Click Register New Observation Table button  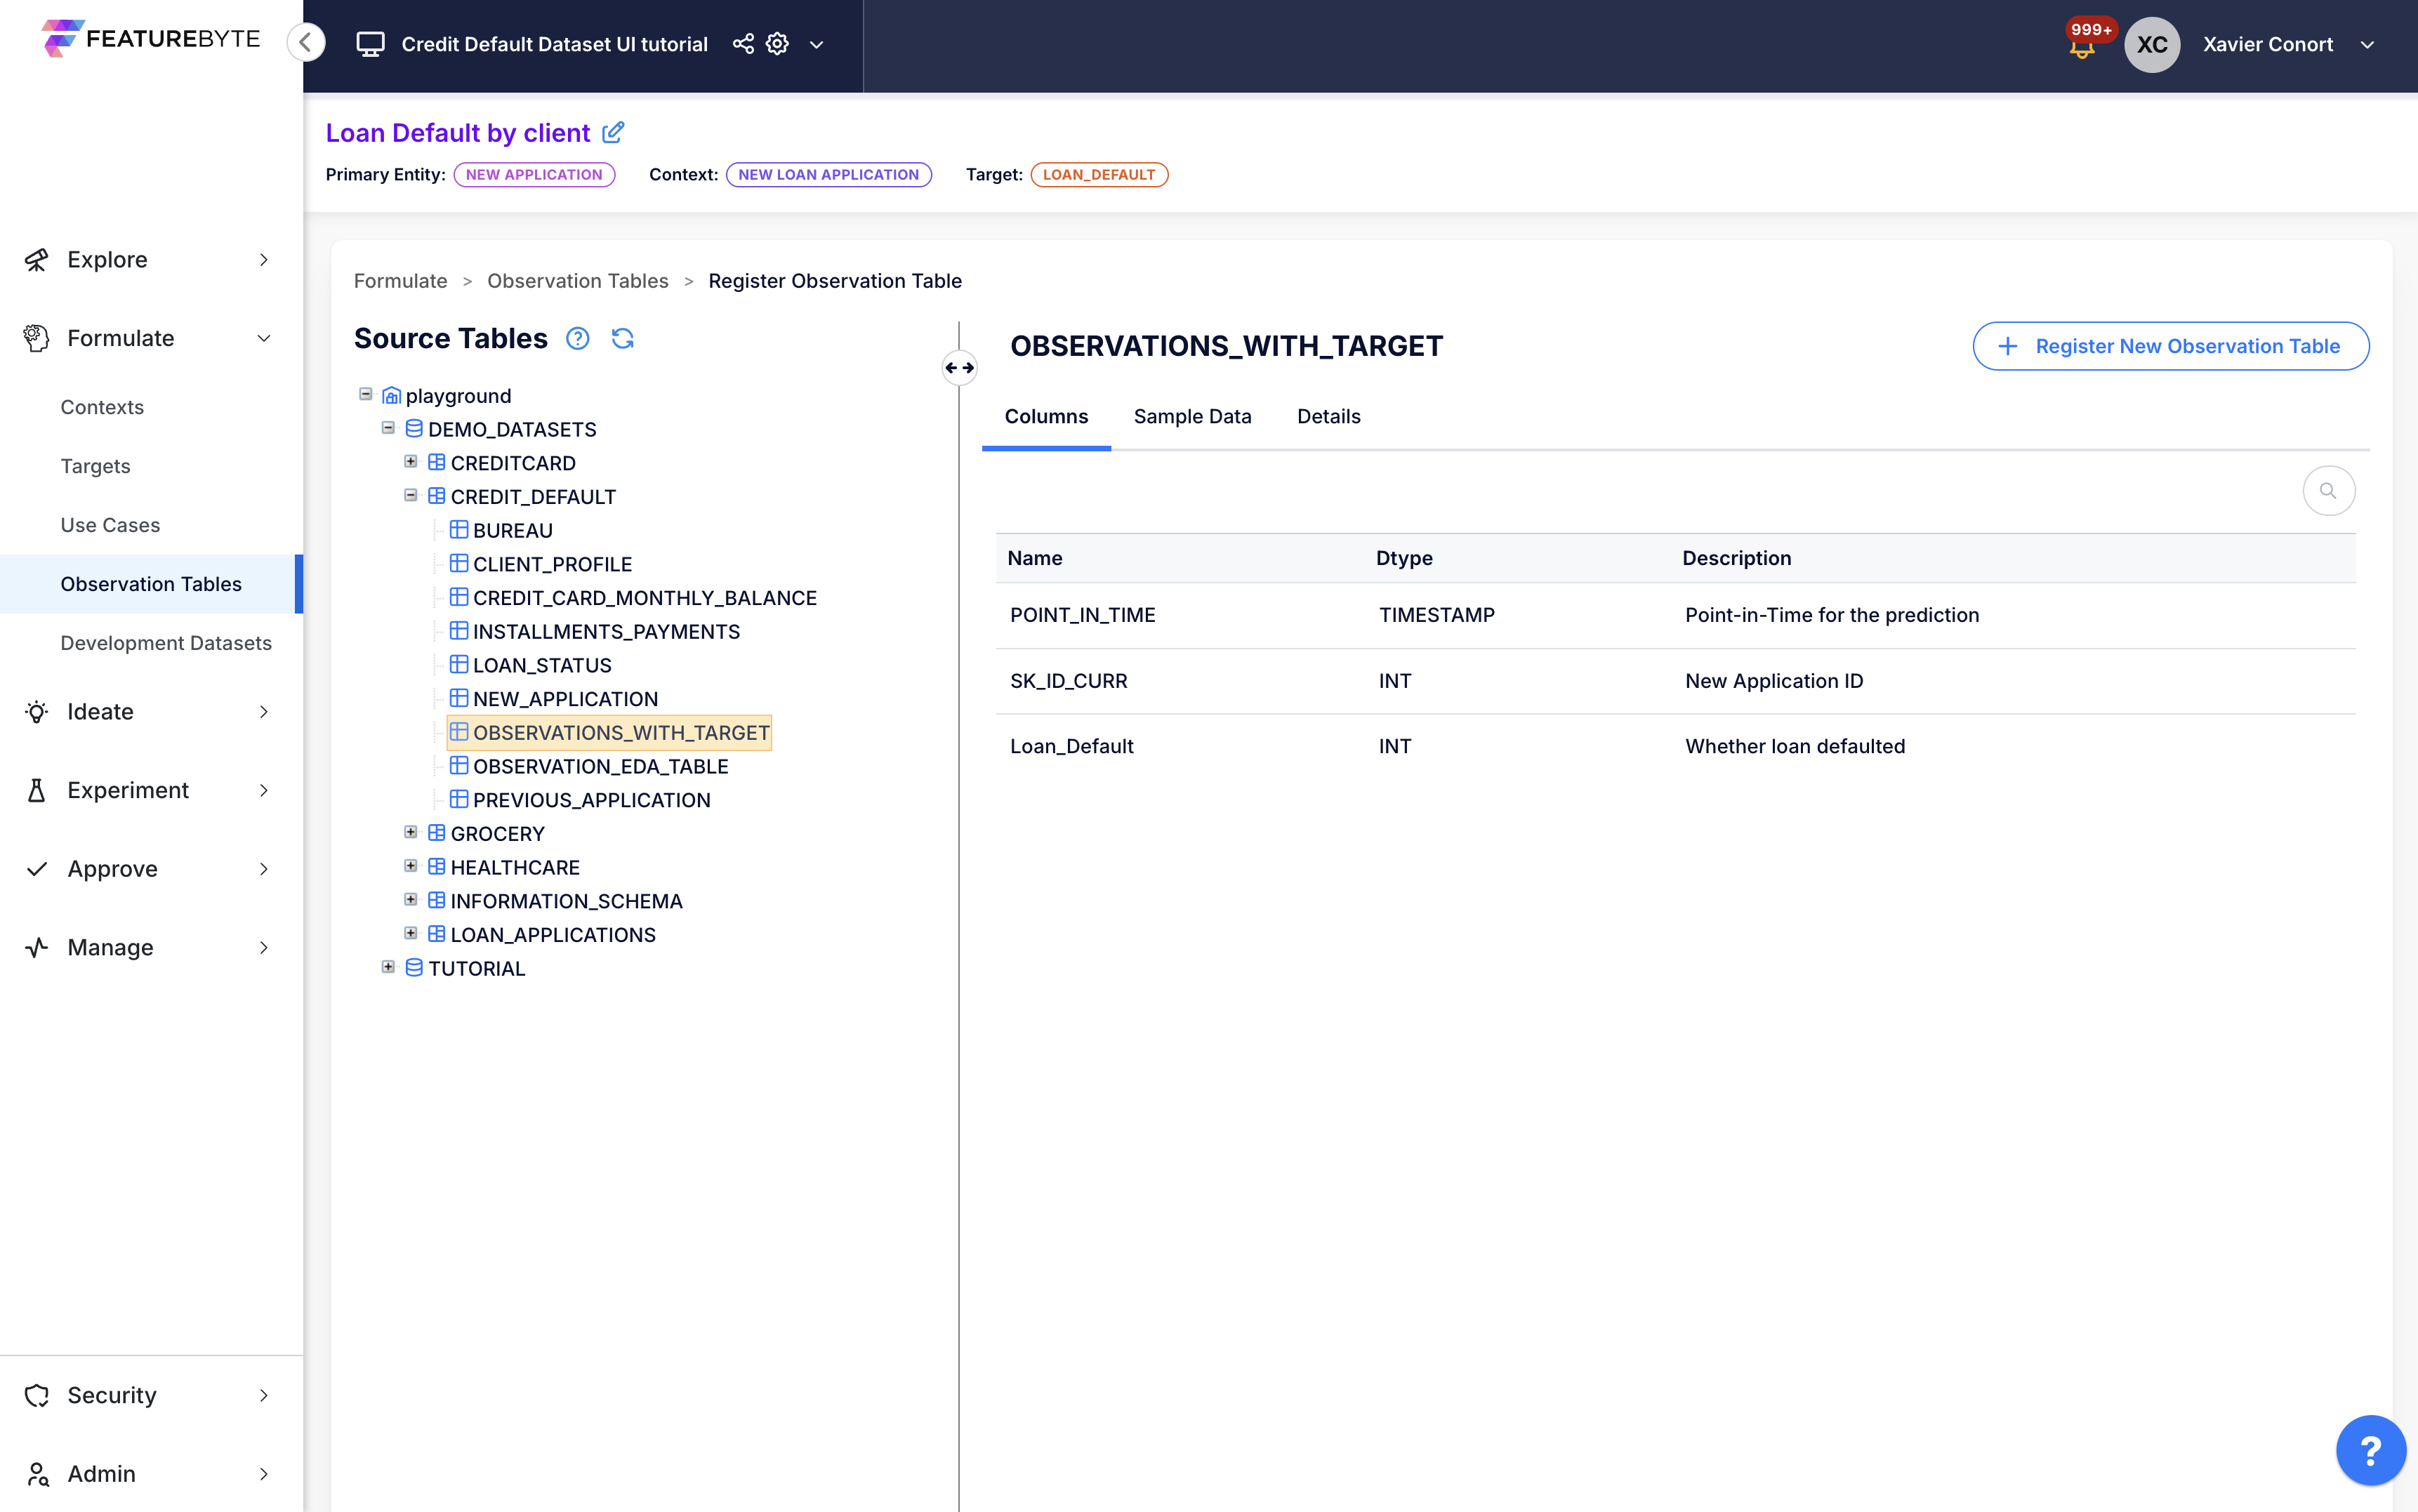click(x=2170, y=346)
